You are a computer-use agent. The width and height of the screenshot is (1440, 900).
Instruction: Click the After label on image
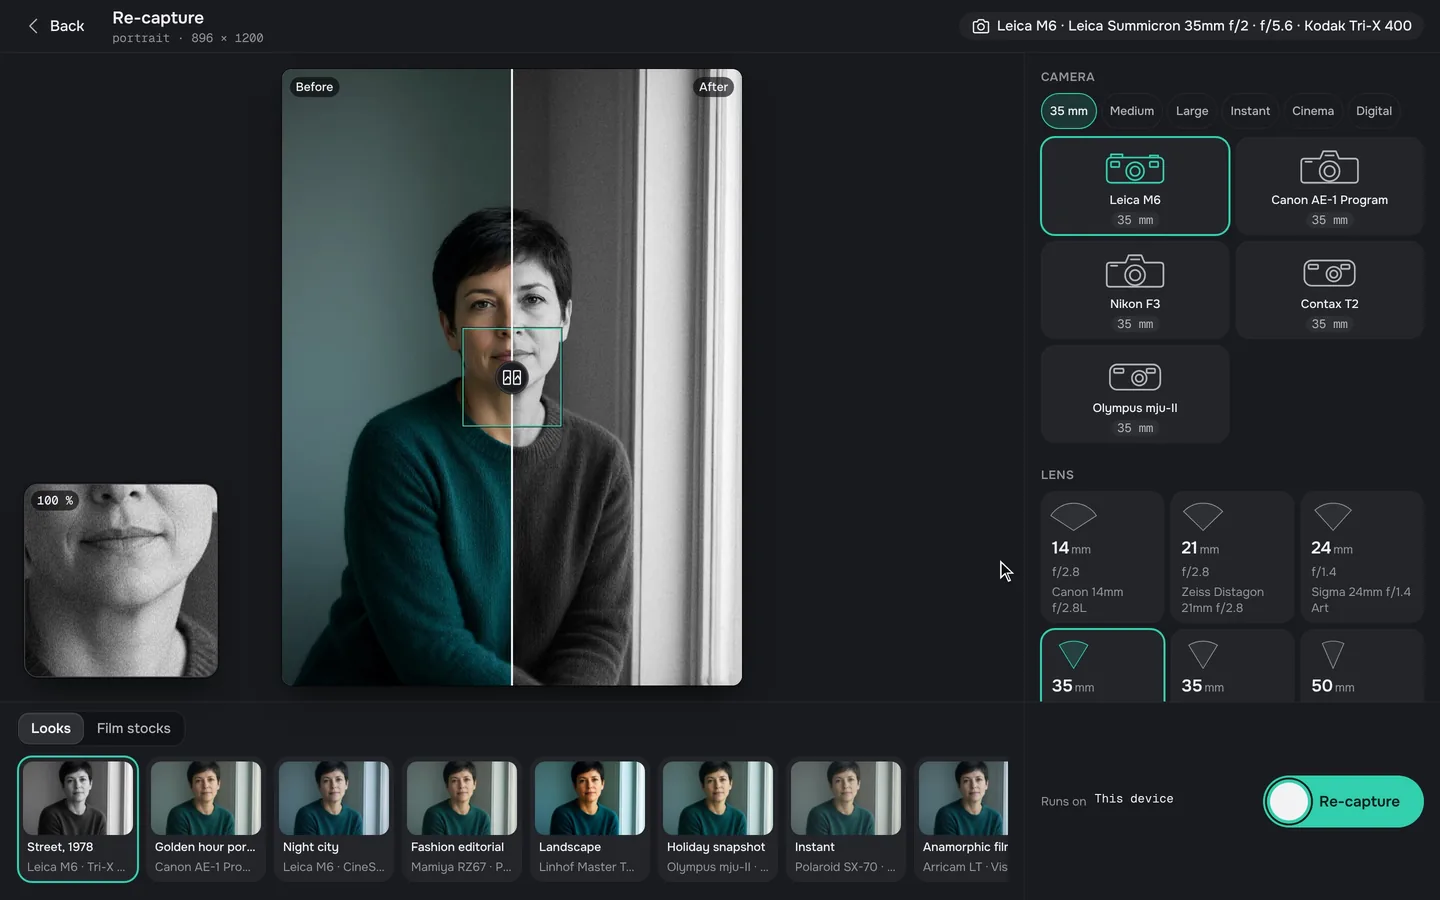point(713,87)
